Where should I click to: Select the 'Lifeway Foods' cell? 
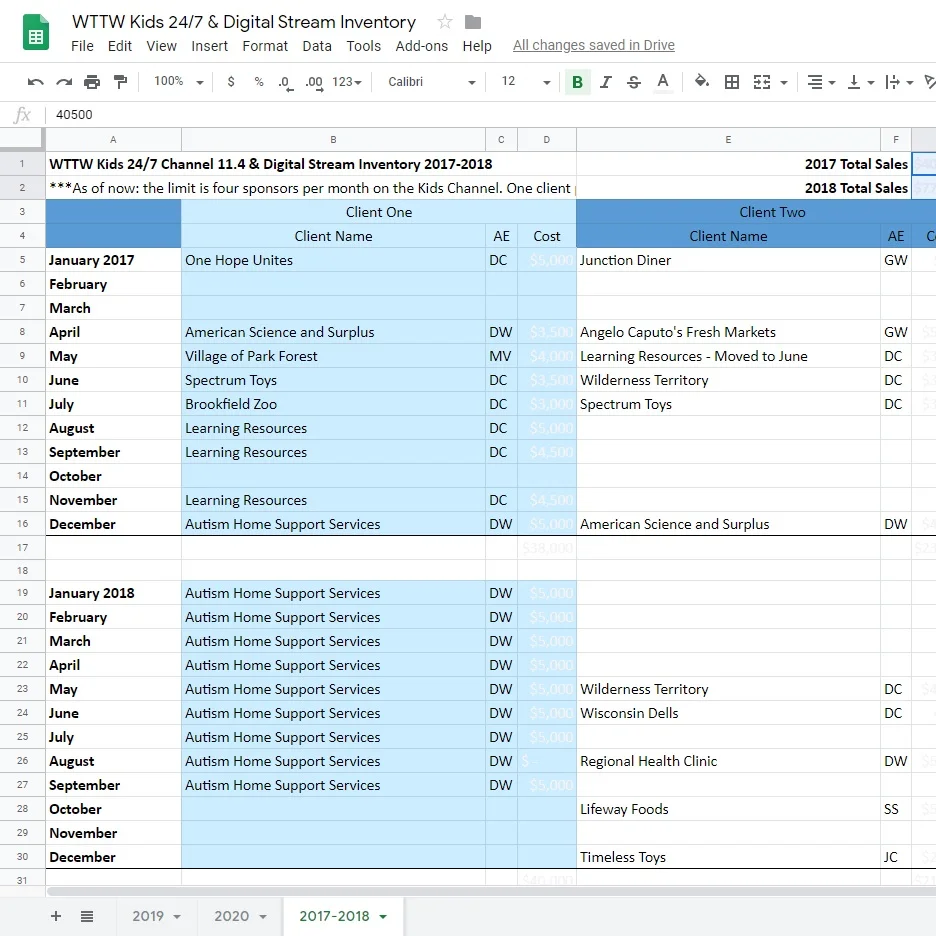point(728,809)
